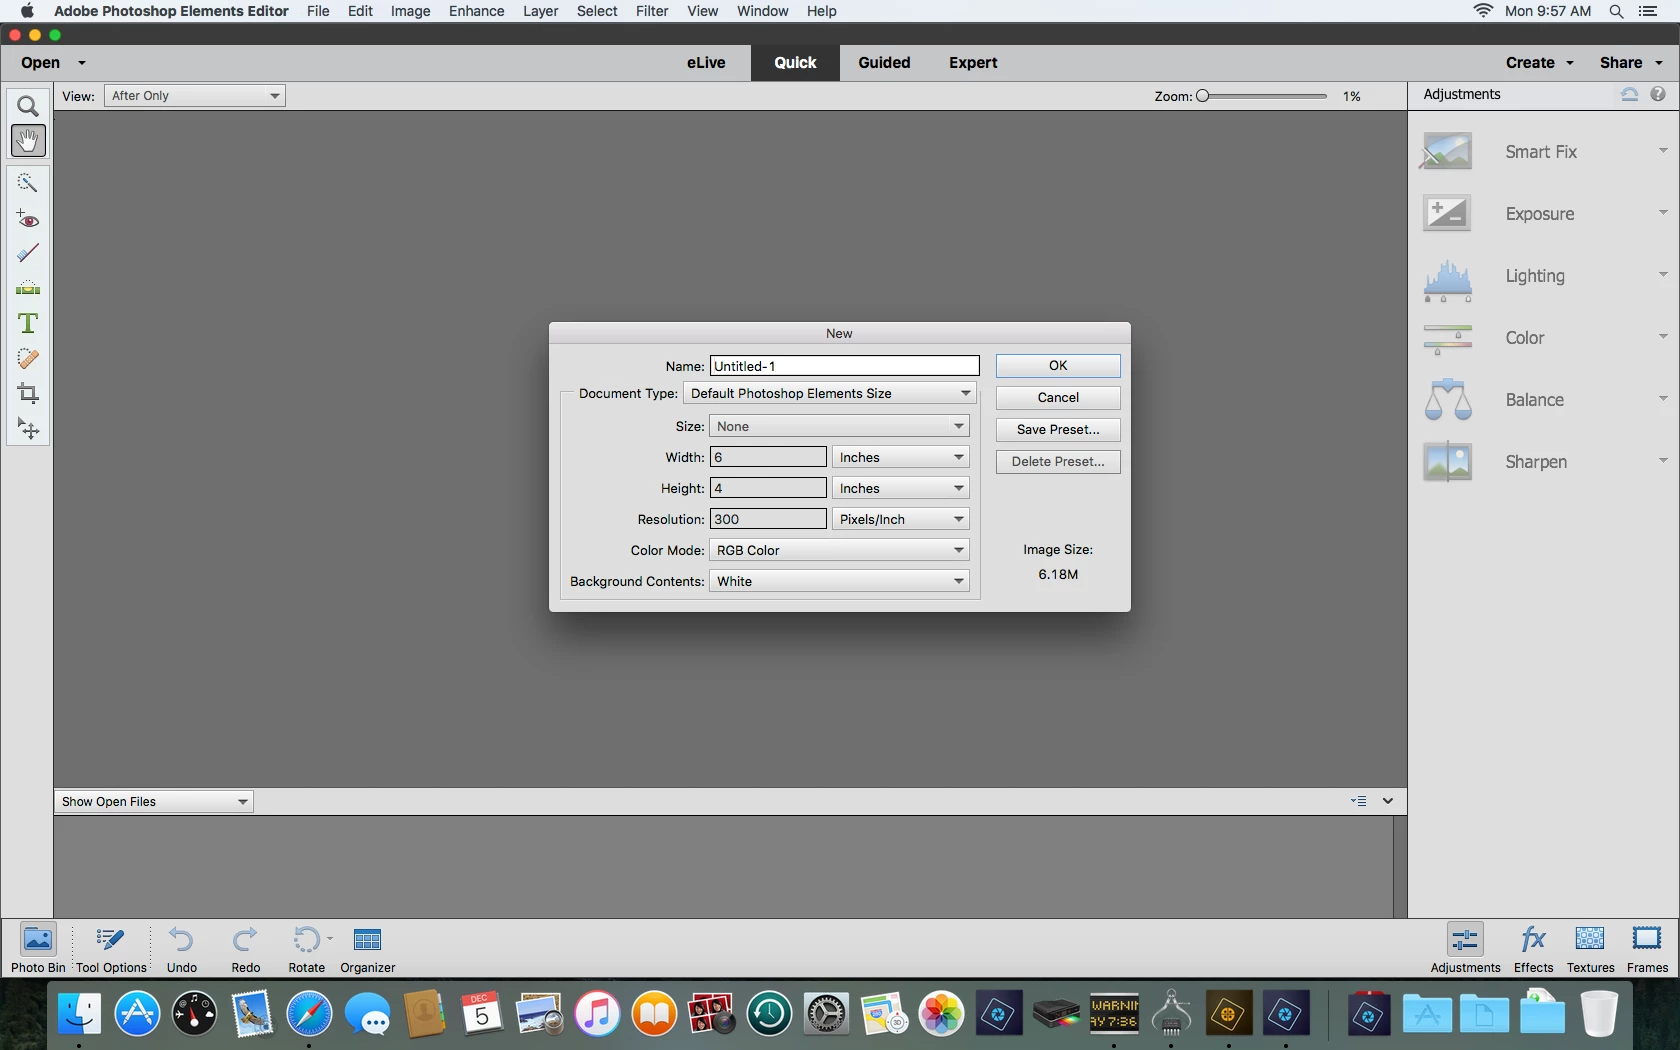
Task: Open the Layer menu
Action: tap(541, 11)
